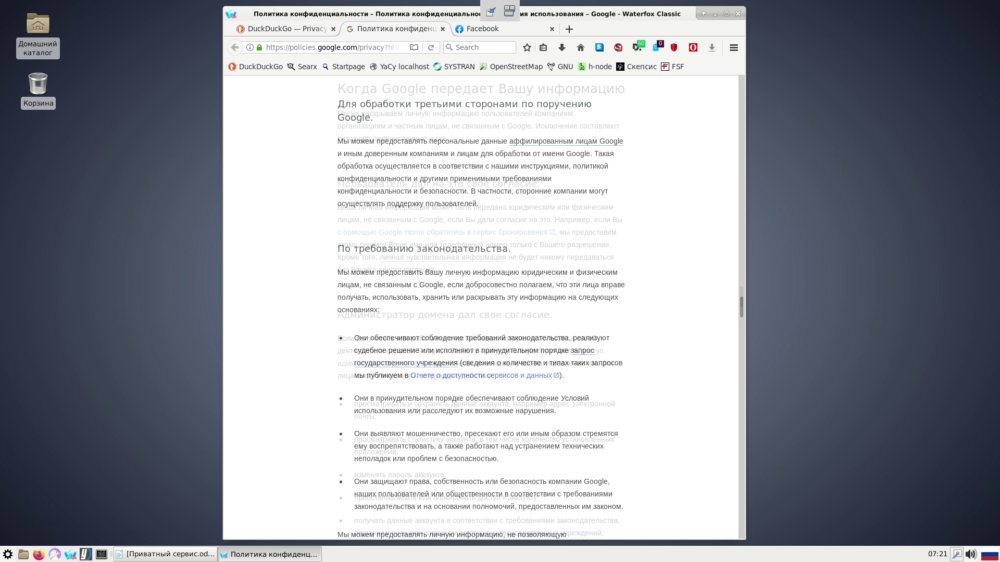Click the browser back arrow button
Viewport: 1000px width, 562px height.
point(235,47)
